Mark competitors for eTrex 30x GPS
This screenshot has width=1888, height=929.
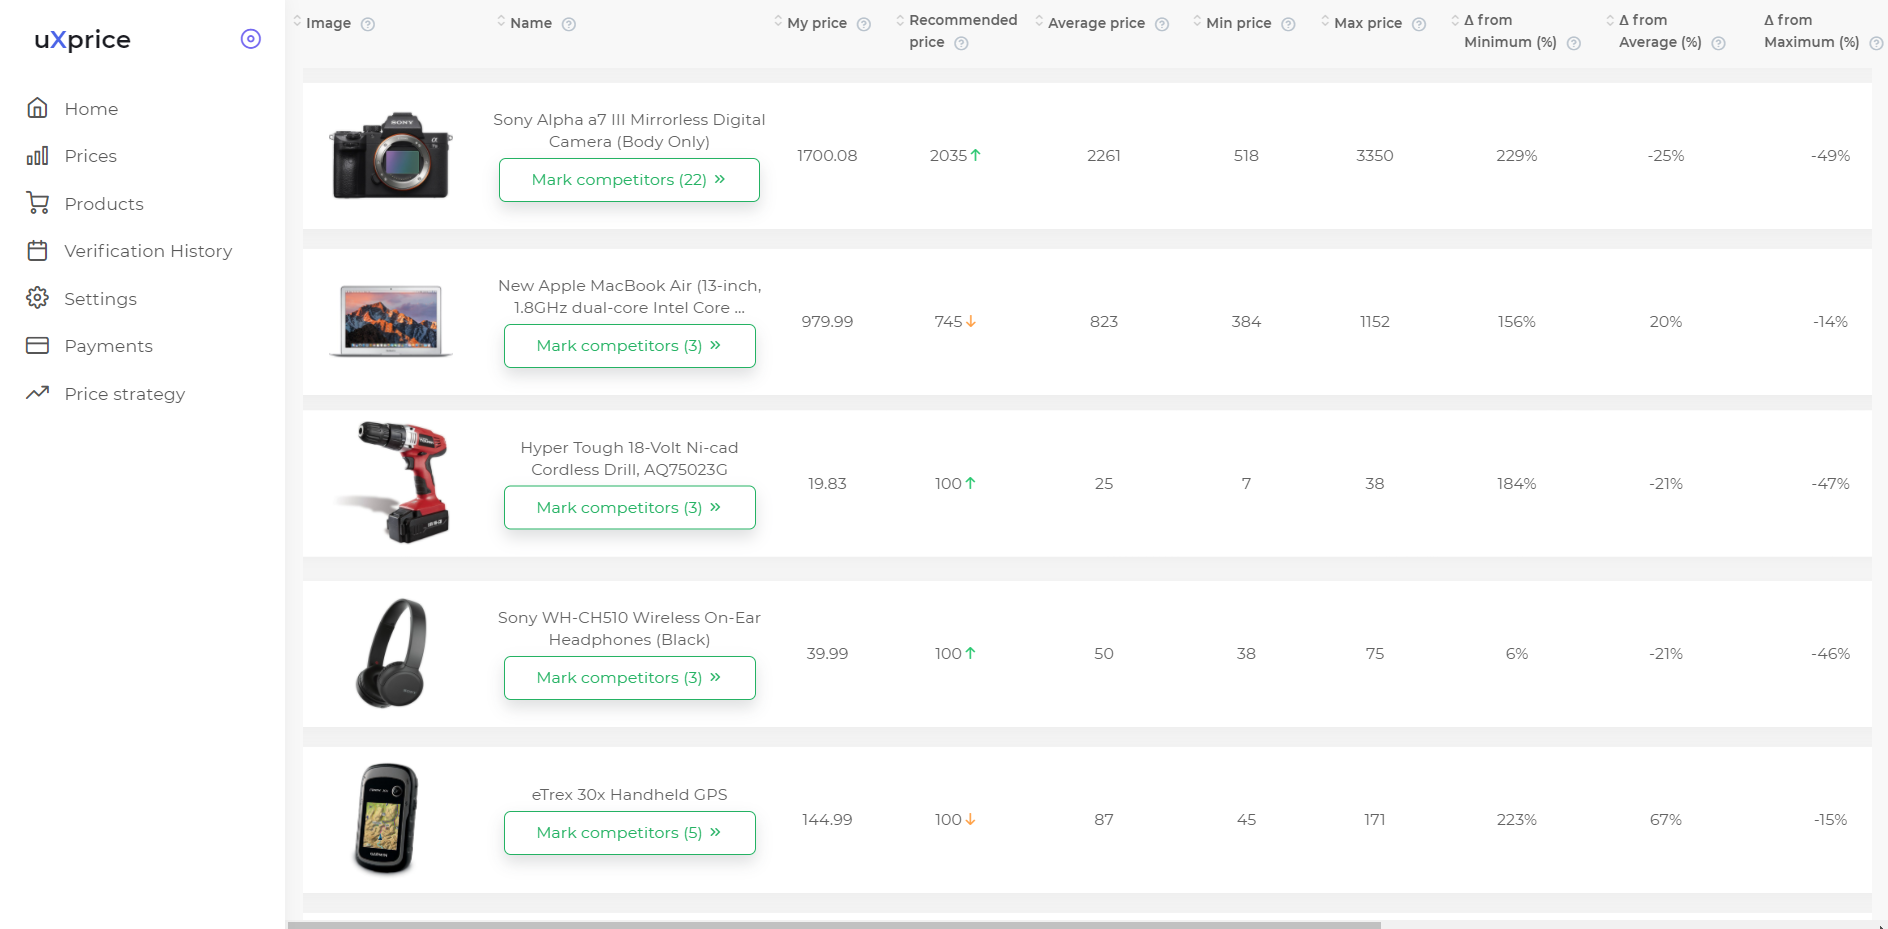[629, 833]
